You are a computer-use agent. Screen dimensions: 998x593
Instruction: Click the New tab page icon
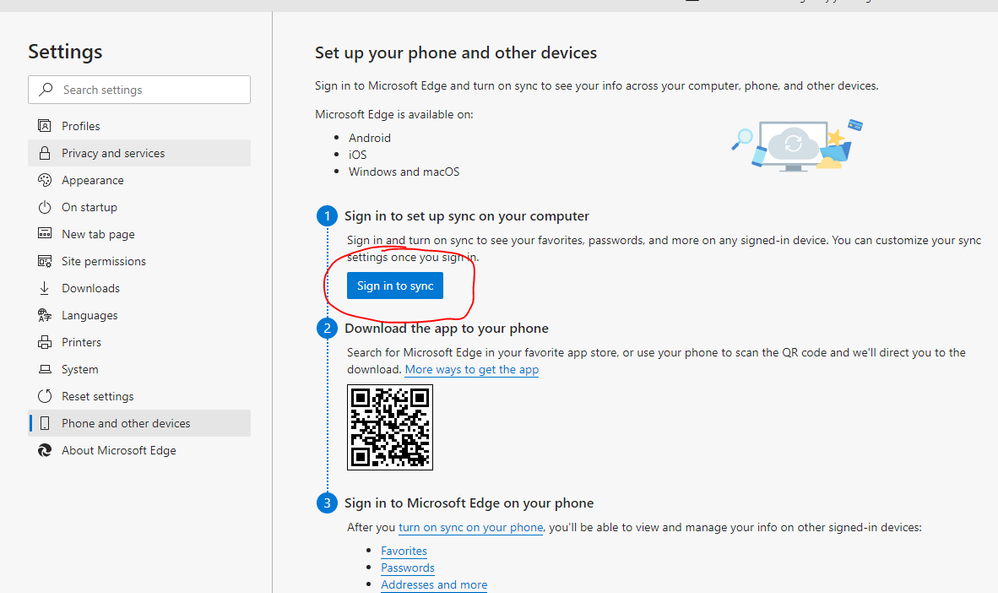[45, 234]
